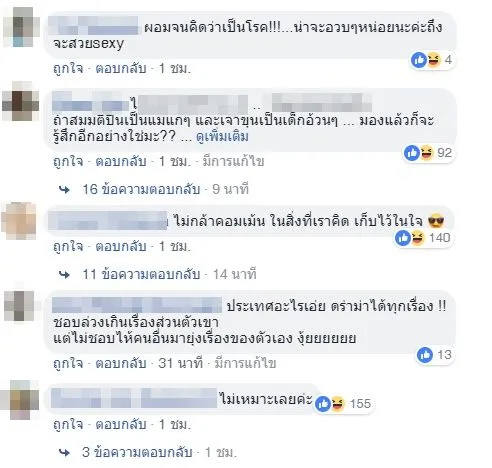Click the reply arrow icon next to 3 ข้อความตอบกลับ
The image size is (492, 468).
[x=64, y=453]
